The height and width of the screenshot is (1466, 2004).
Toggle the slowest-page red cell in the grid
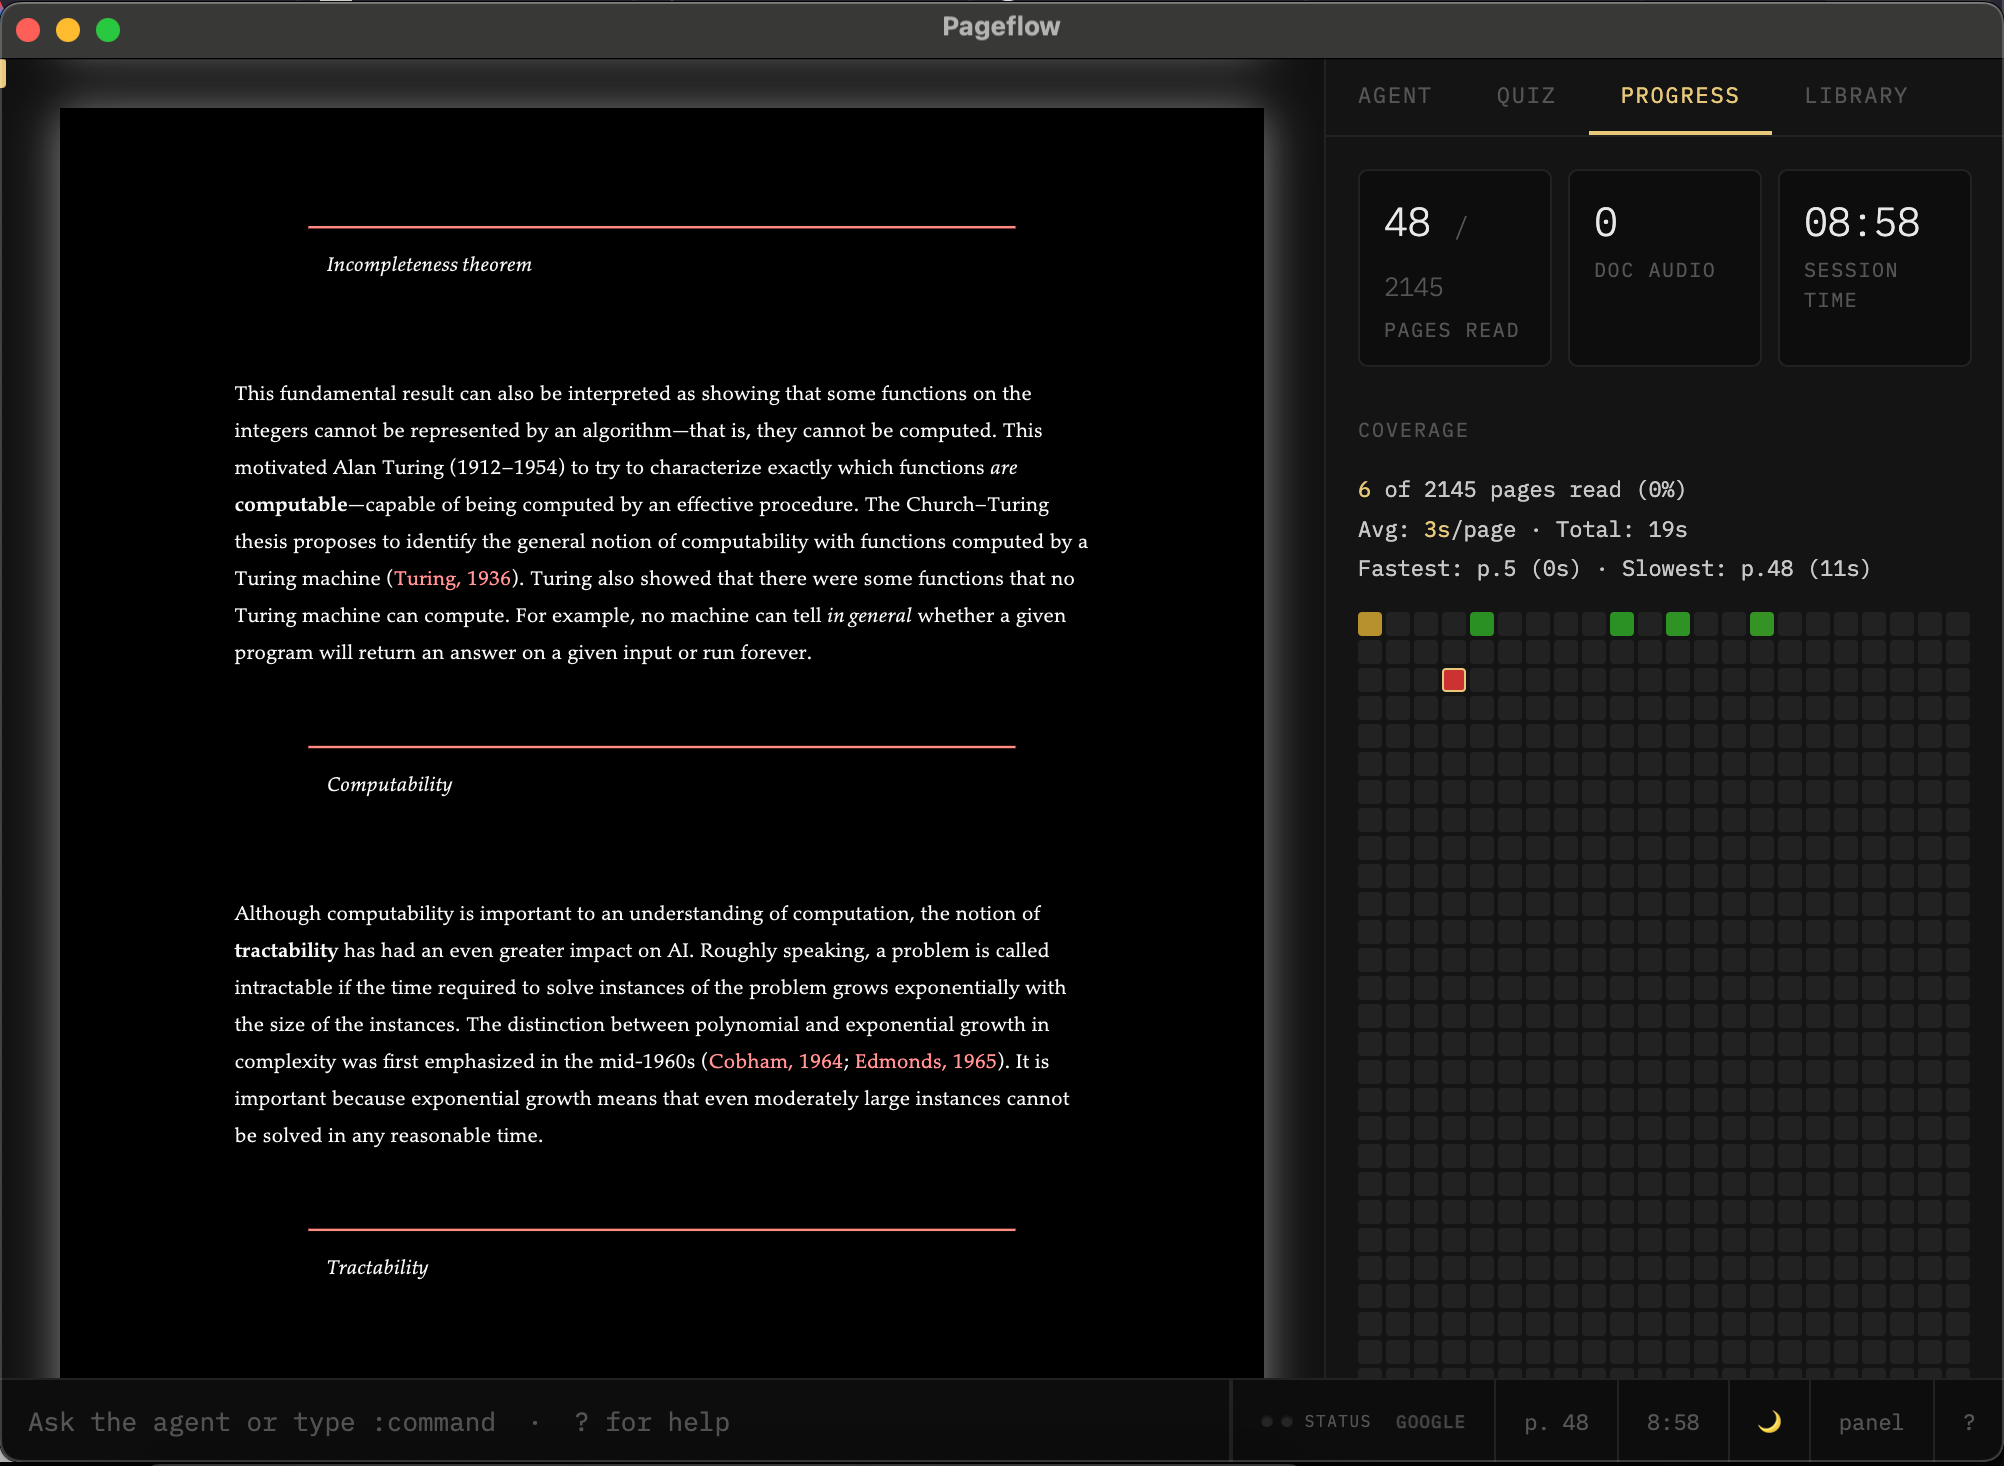[x=1454, y=679]
